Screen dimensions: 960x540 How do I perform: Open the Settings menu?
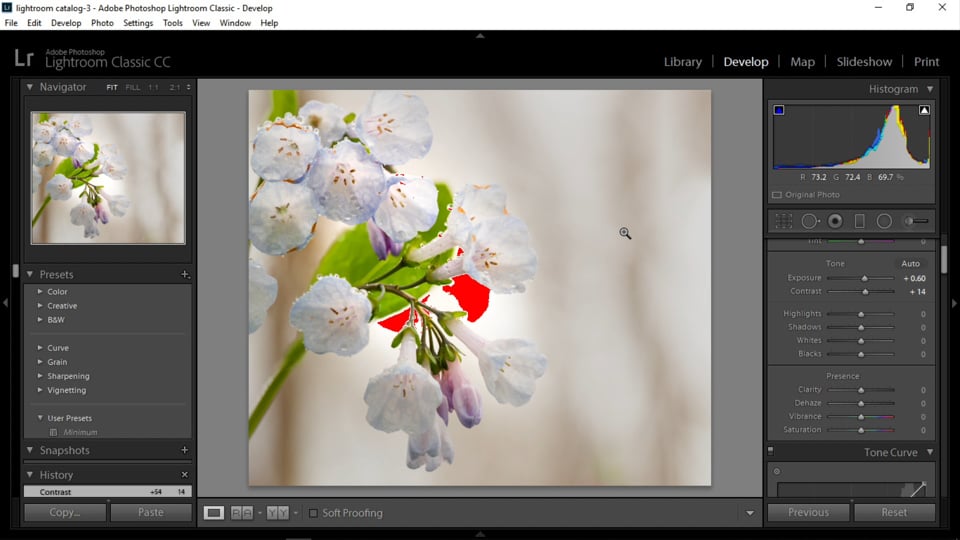click(138, 23)
